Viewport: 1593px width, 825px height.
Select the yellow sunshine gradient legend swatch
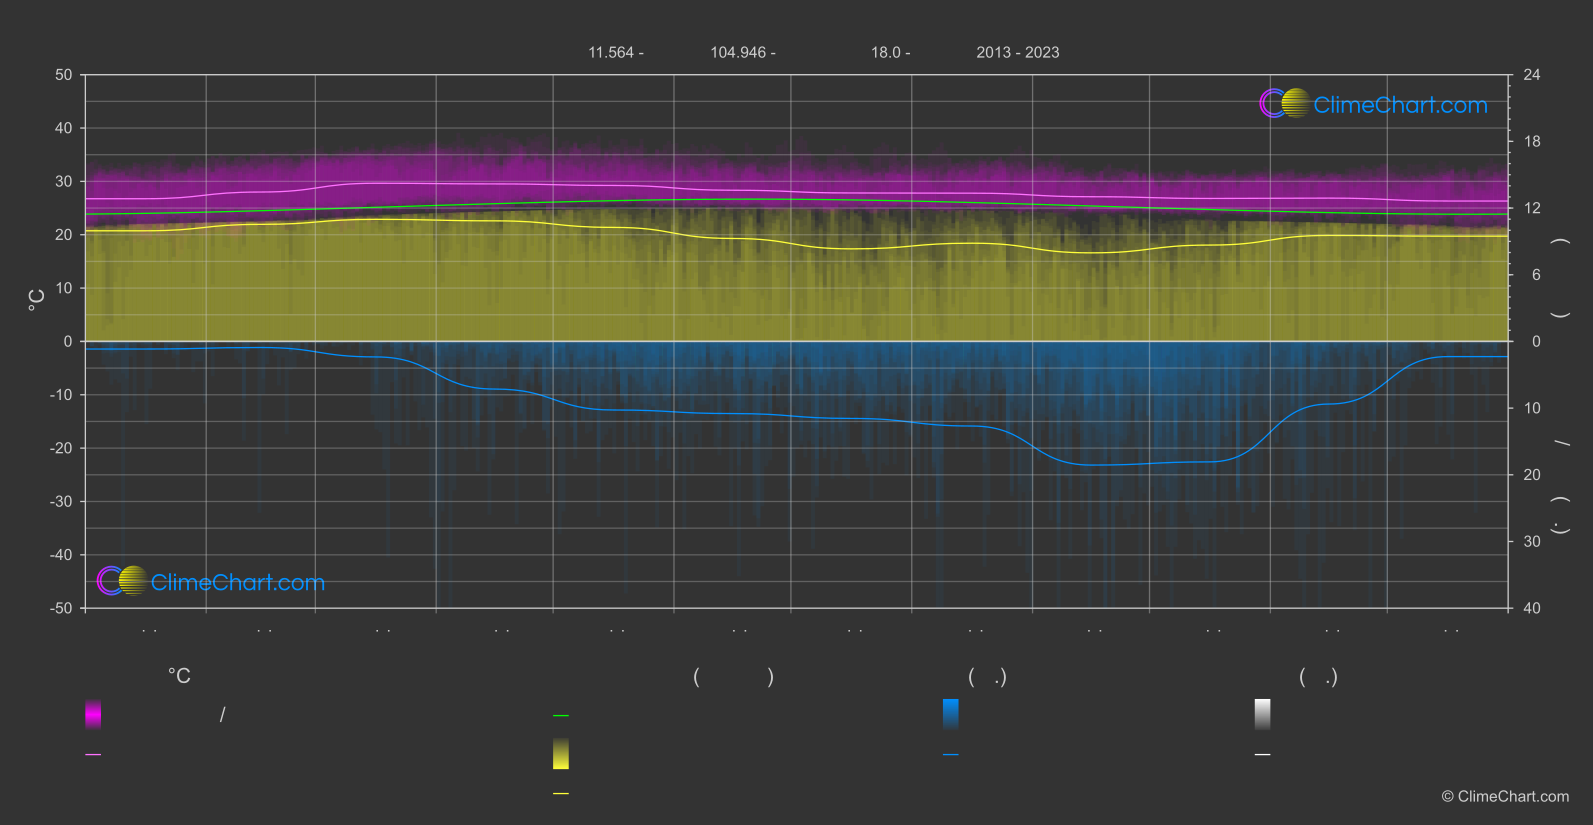tap(561, 754)
